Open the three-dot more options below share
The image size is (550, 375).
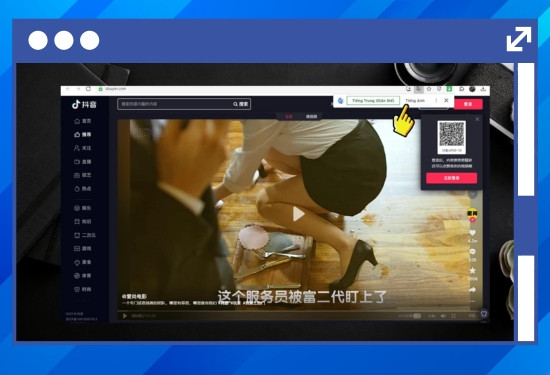tap(472, 301)
